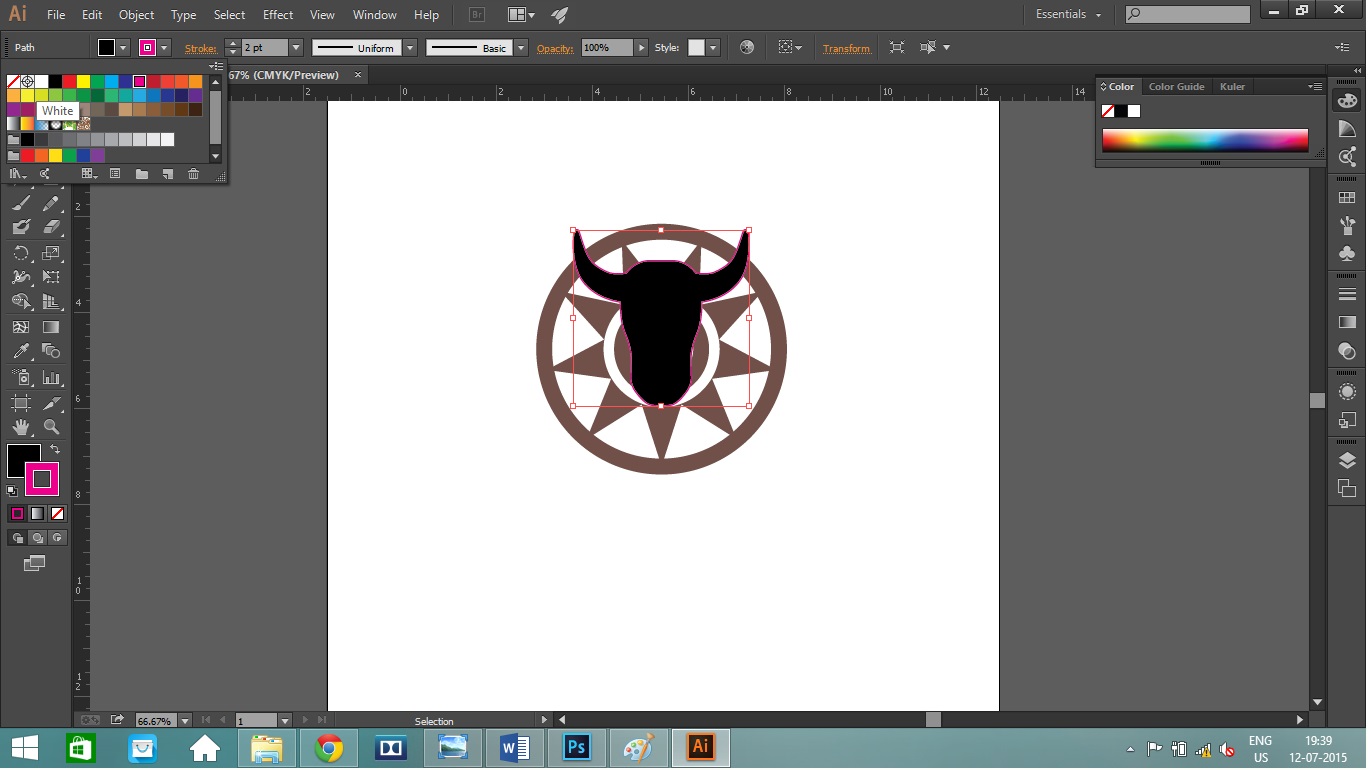Open the Effect menu
This screenshot has height=770, width=1368.
pyautogui.click(x=278, y=15)
